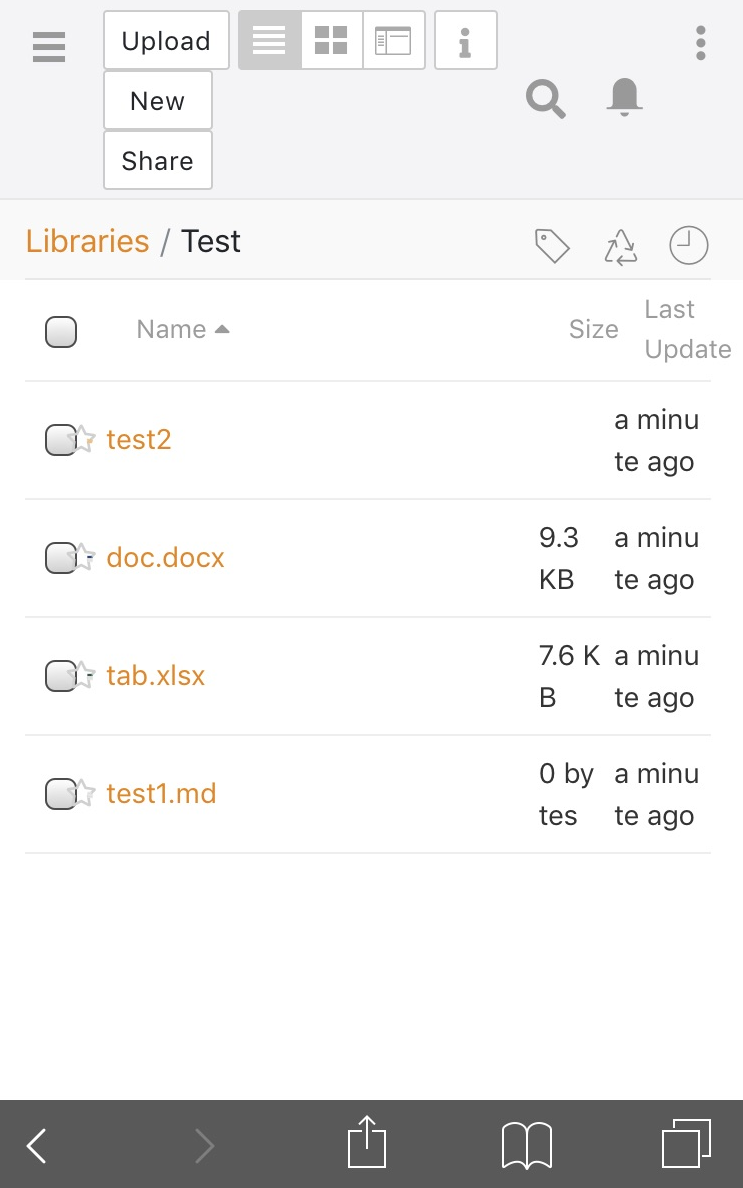Viewport: 743px width, 1188px height.
Task: View library history clock icon
Action: [x=688, y=245]
